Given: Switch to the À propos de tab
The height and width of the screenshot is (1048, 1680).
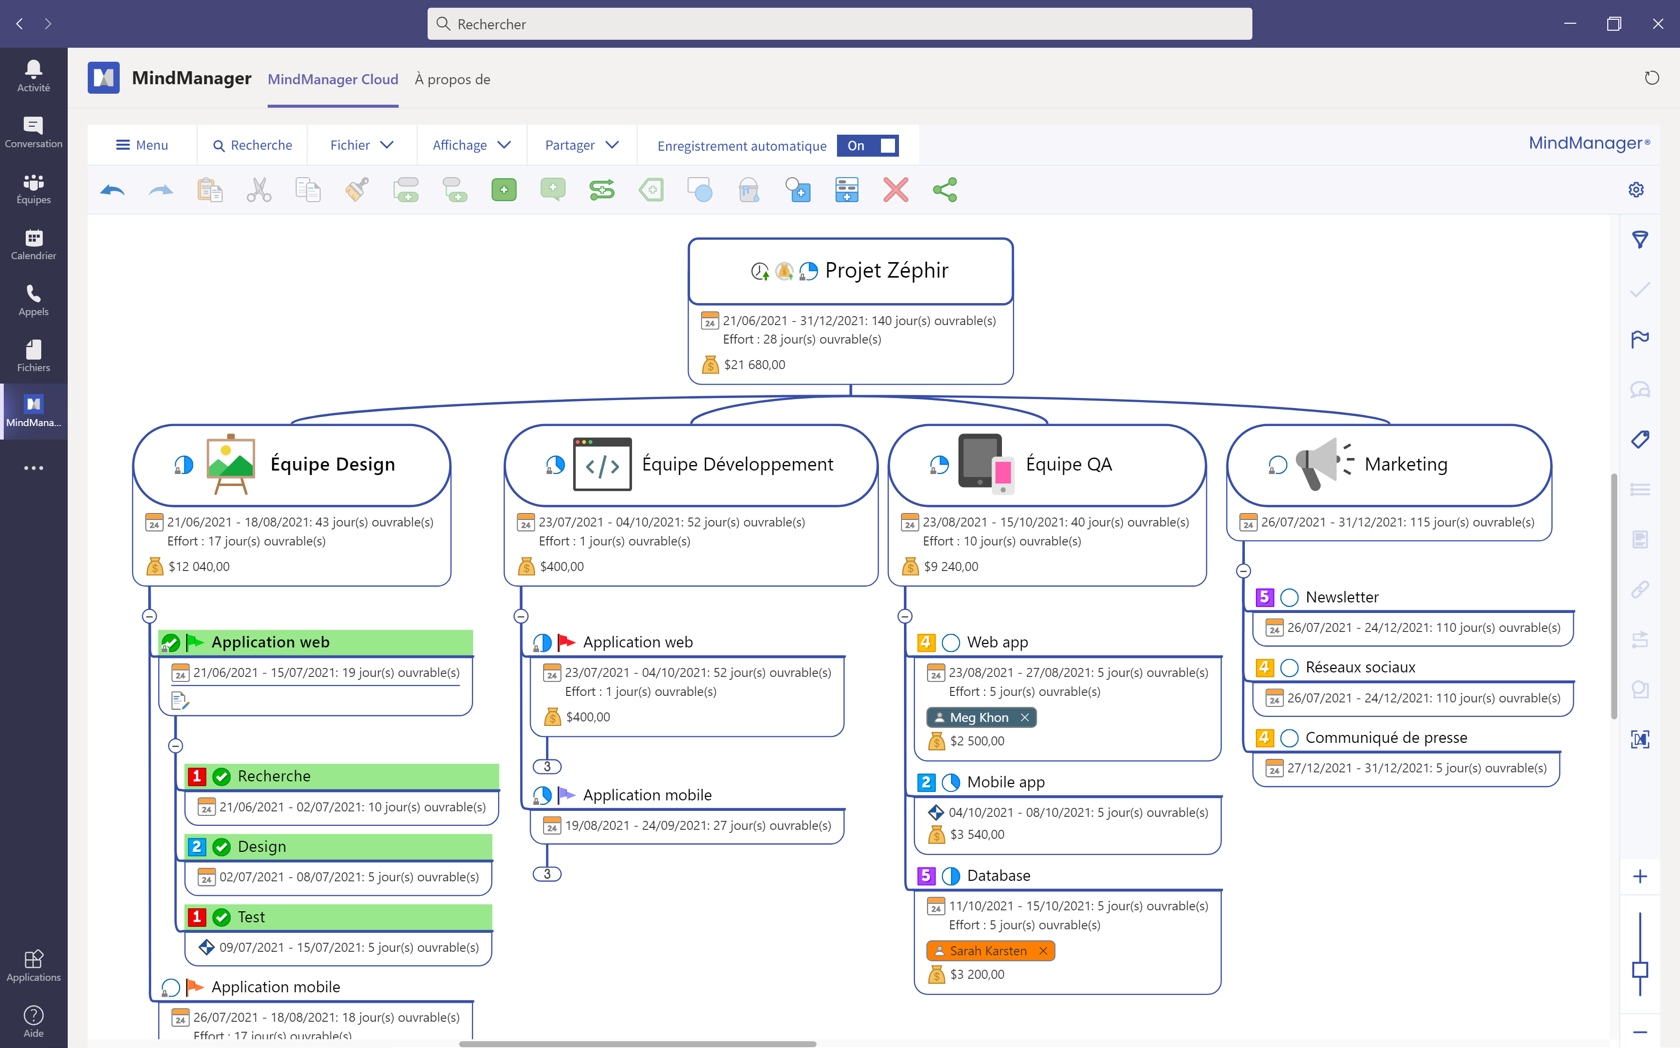Looking at the screenshot, I should tap(452, 79).
